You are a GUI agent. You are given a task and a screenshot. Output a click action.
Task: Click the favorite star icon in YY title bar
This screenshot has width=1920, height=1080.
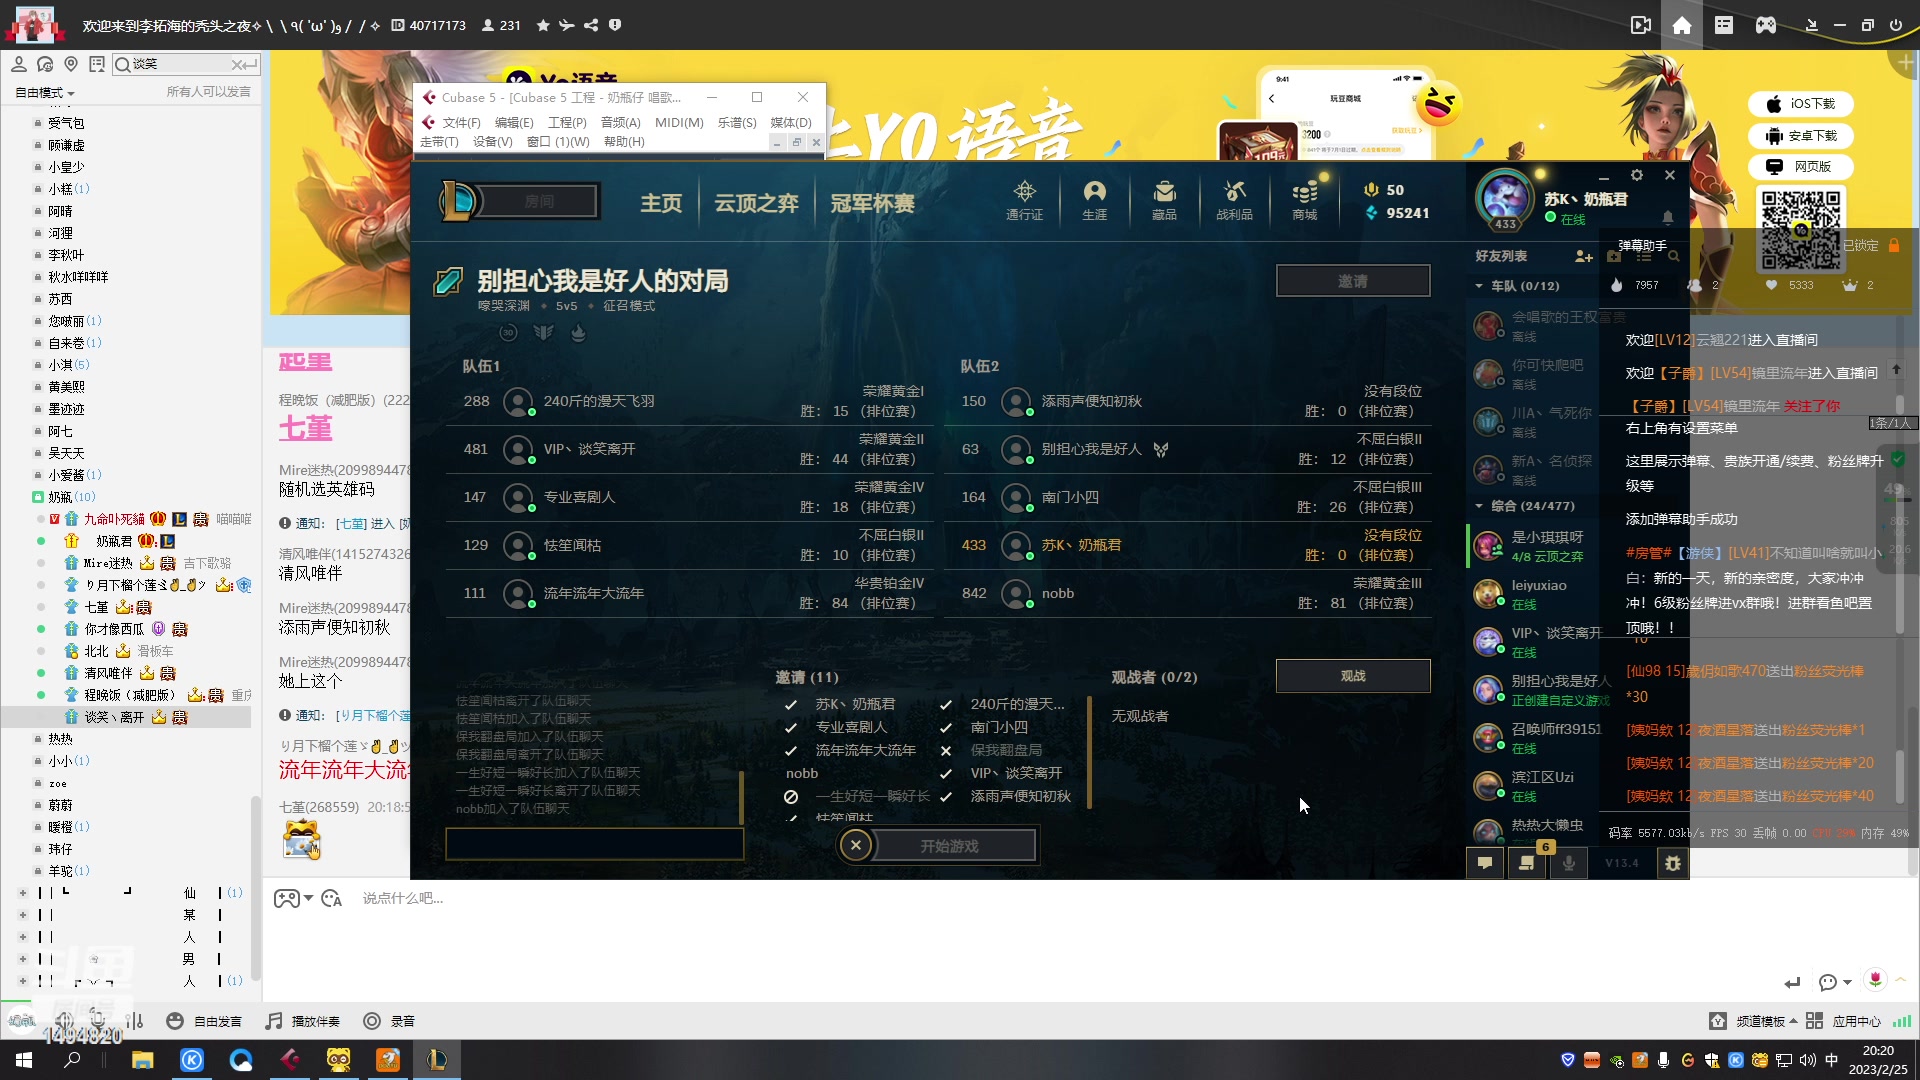[x=543, y=25]
